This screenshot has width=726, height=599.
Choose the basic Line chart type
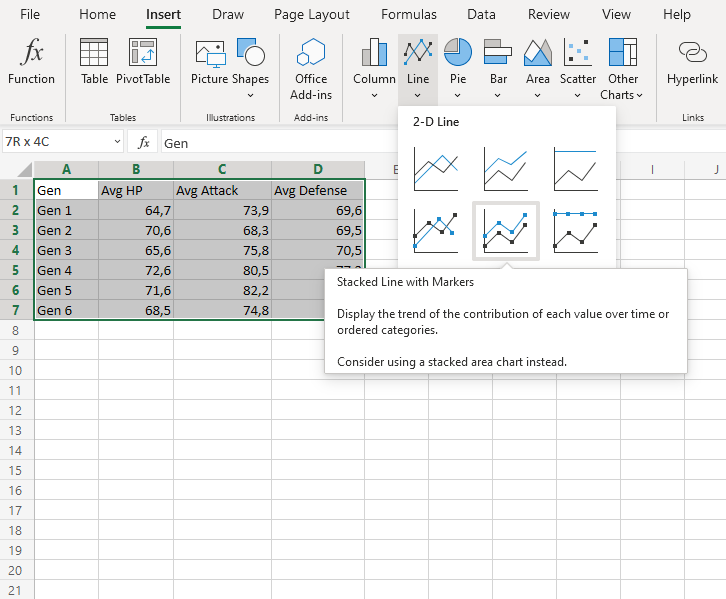coord(436,169)
